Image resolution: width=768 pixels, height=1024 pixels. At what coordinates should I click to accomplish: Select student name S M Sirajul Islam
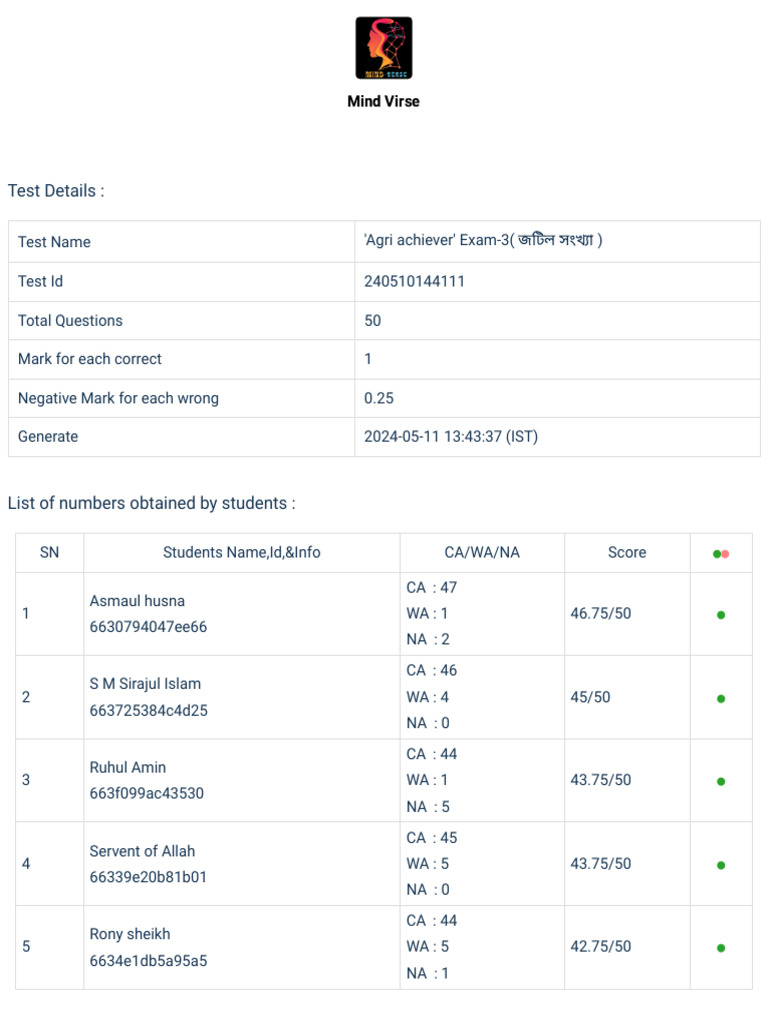coord(145,684)
